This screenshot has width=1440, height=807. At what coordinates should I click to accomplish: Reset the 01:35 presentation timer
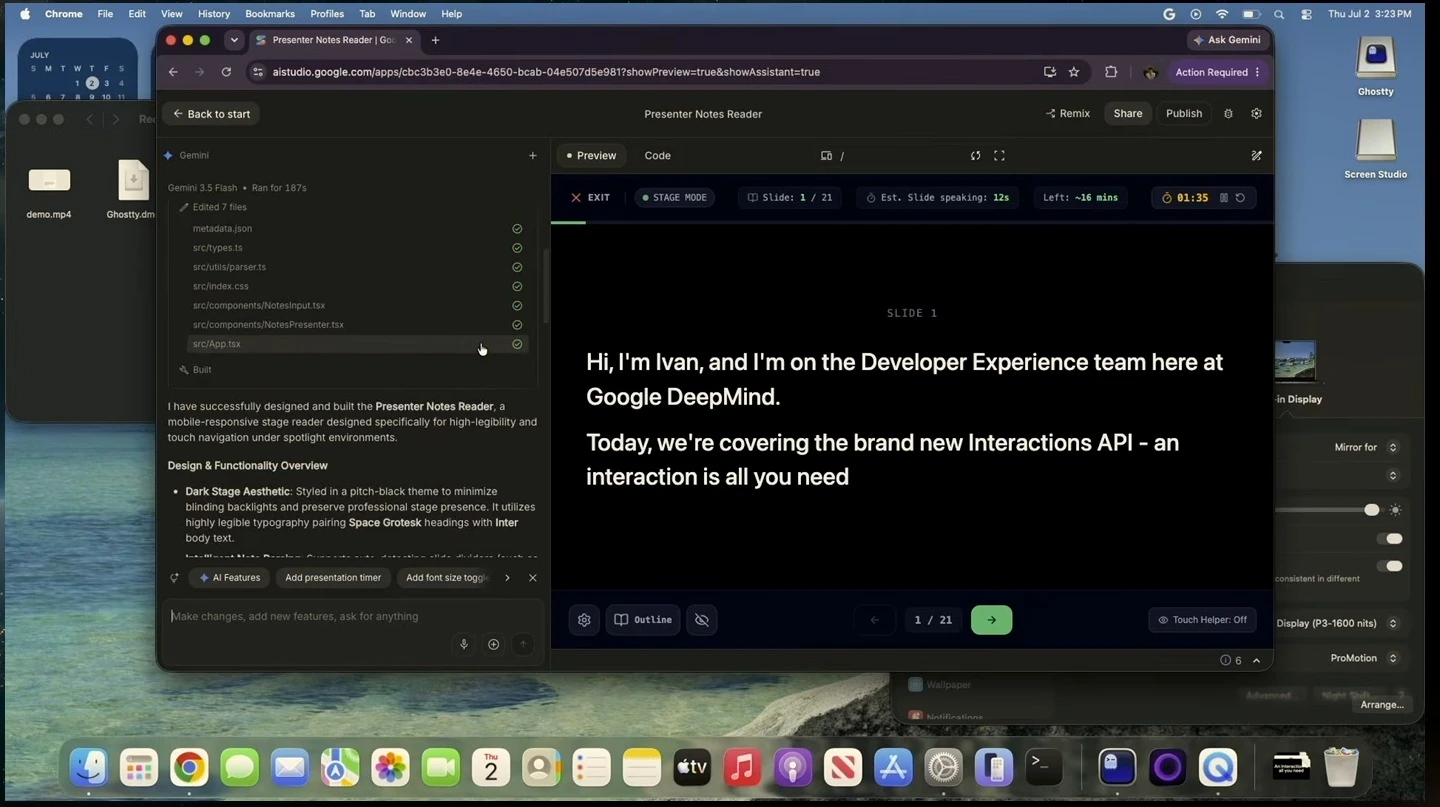(1240, 198)
